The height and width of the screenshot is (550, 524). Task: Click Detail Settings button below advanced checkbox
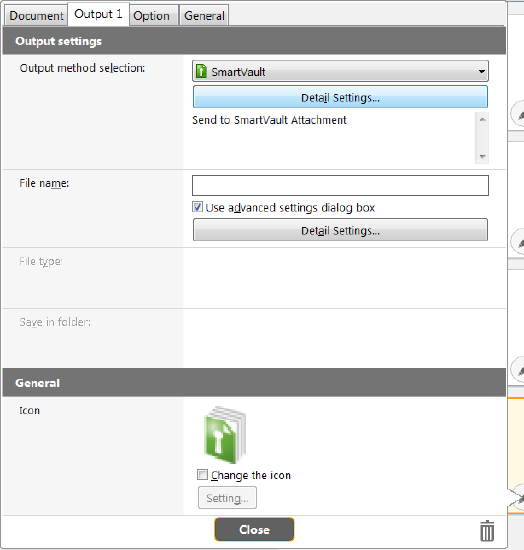pos(340,230)
